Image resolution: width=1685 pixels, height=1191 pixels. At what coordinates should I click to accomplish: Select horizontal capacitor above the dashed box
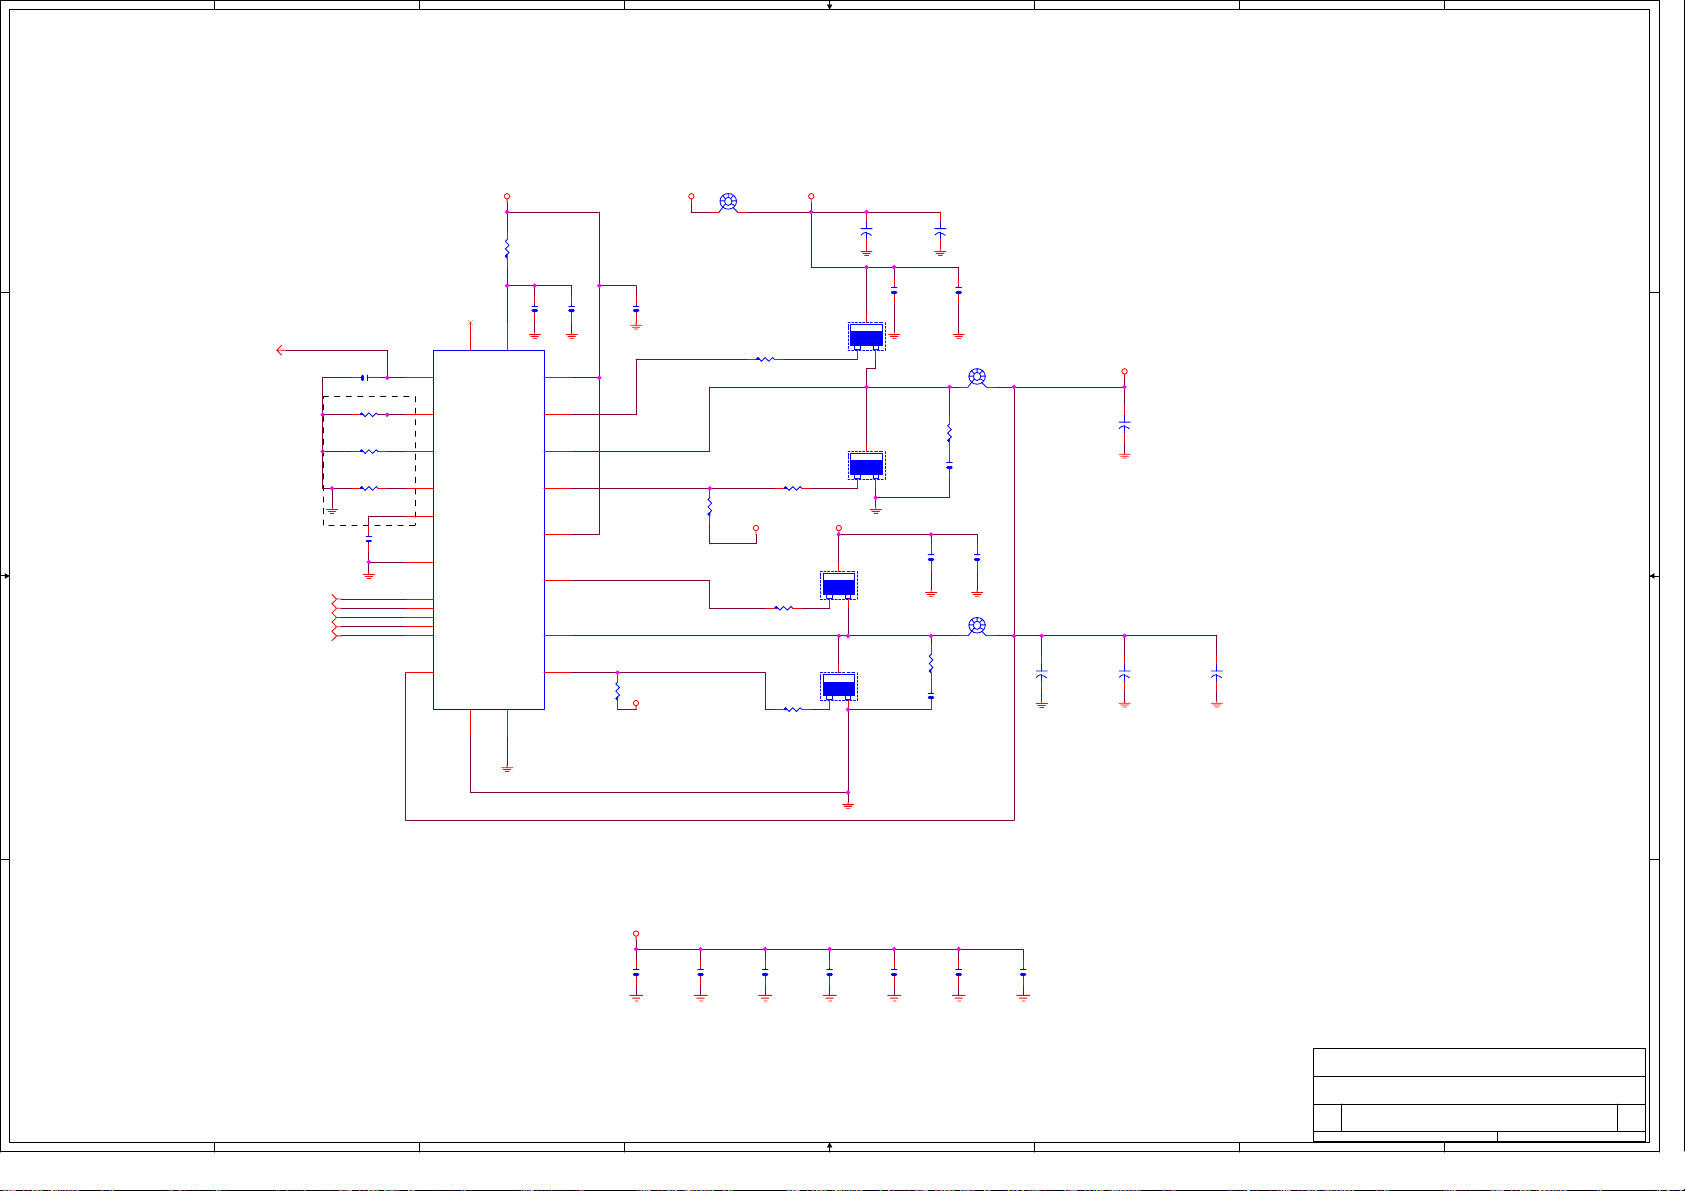364,378
